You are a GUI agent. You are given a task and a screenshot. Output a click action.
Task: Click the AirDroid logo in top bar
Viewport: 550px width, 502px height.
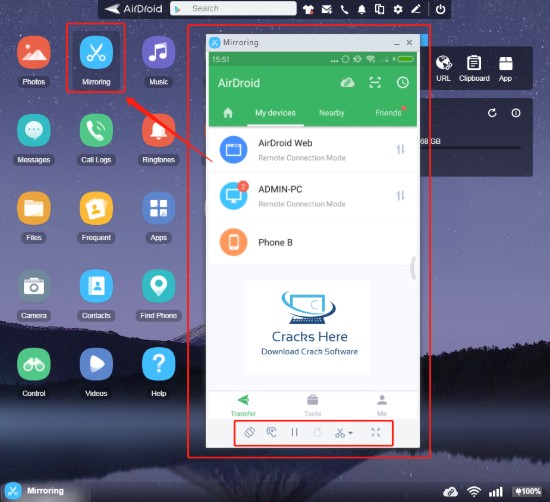(x=134, y=9)
